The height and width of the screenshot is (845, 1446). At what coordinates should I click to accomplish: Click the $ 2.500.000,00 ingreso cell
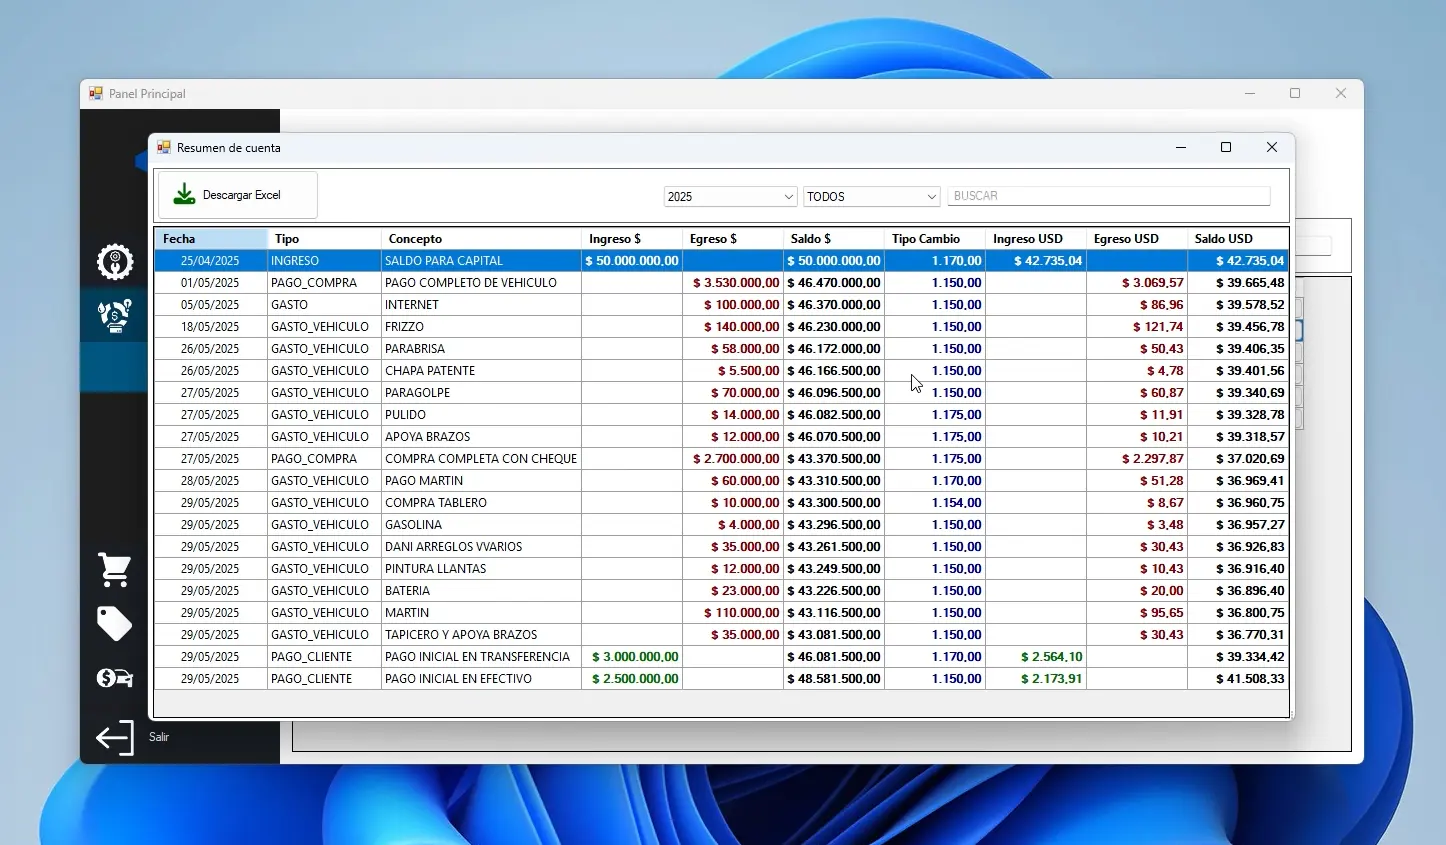point(632,679)
